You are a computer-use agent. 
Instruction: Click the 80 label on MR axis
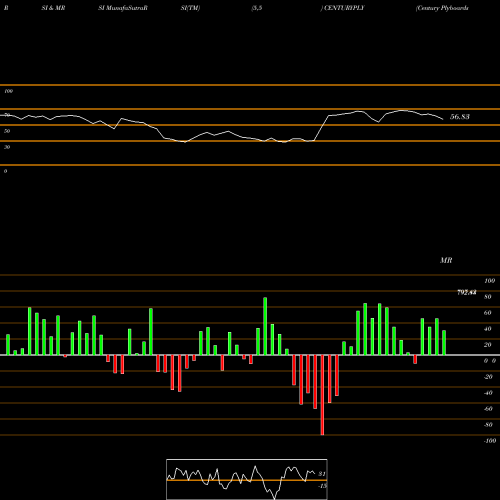pos(488,297)
